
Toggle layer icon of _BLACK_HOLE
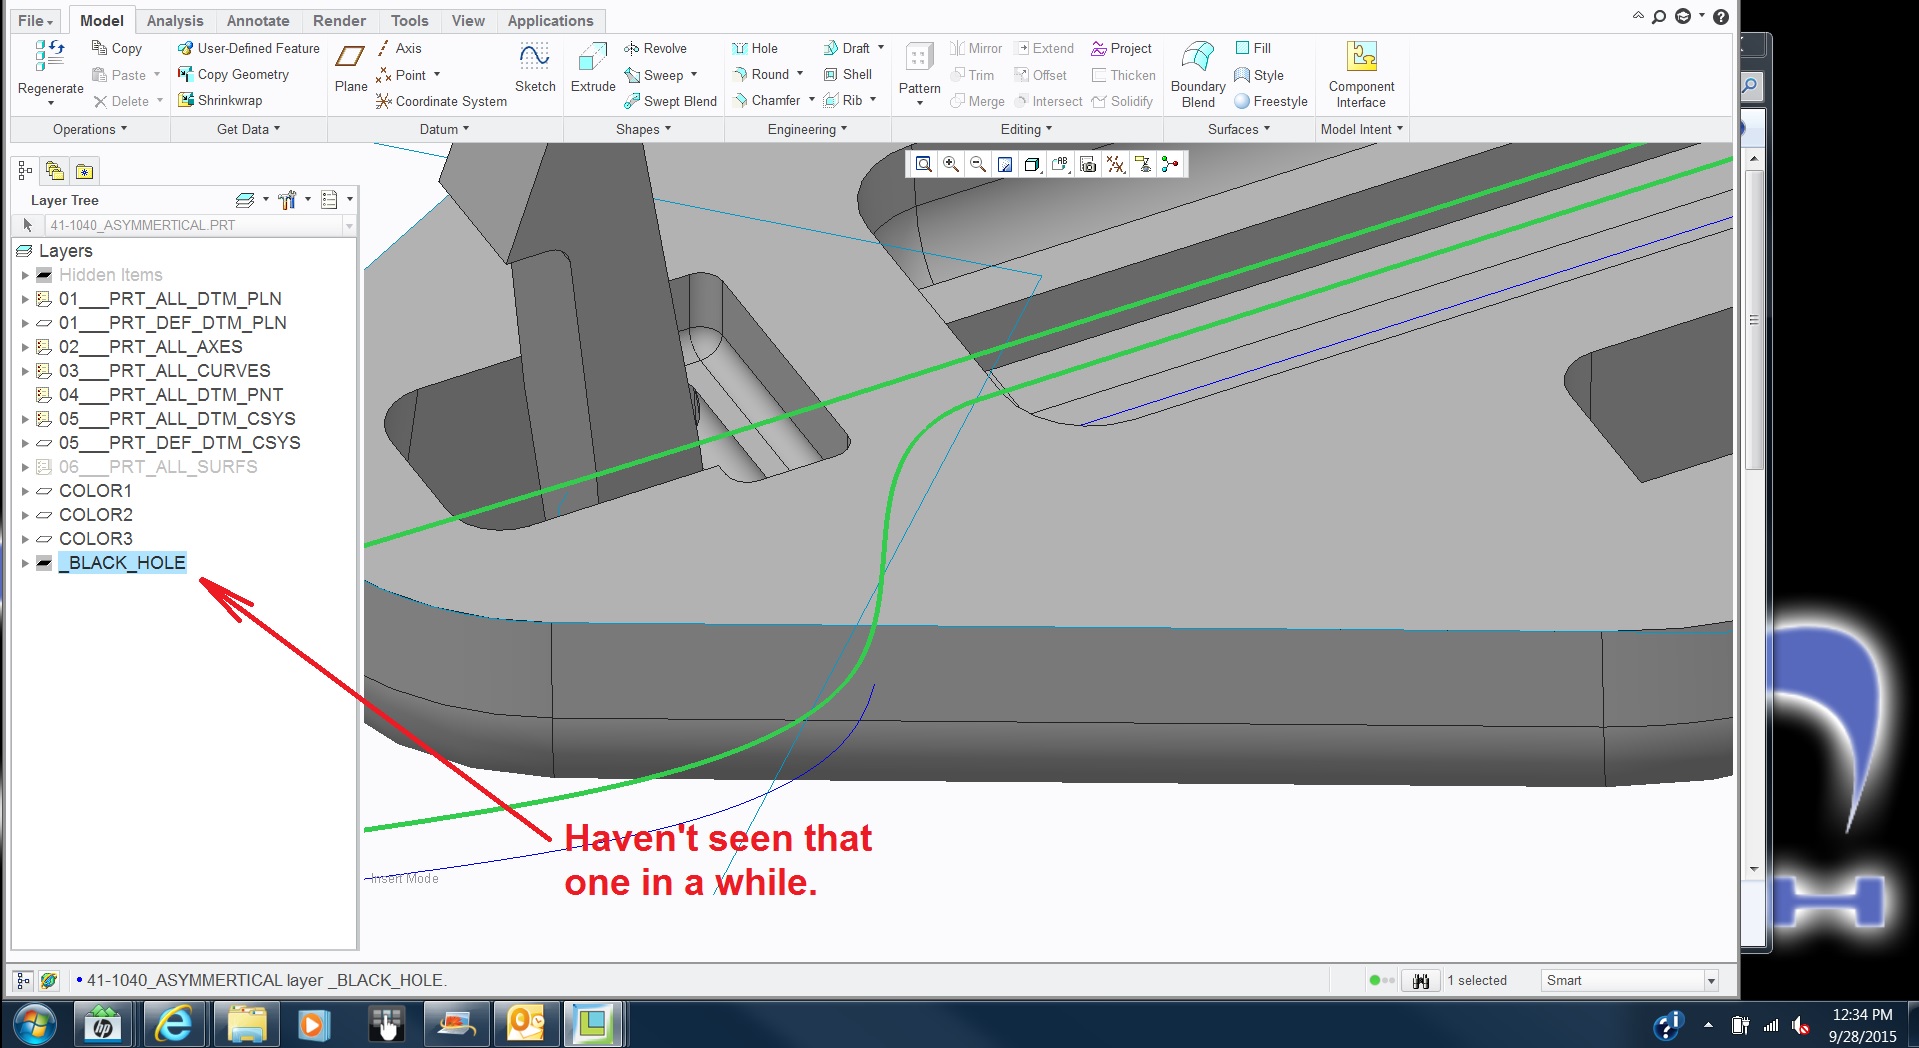(x=44, y=563)
